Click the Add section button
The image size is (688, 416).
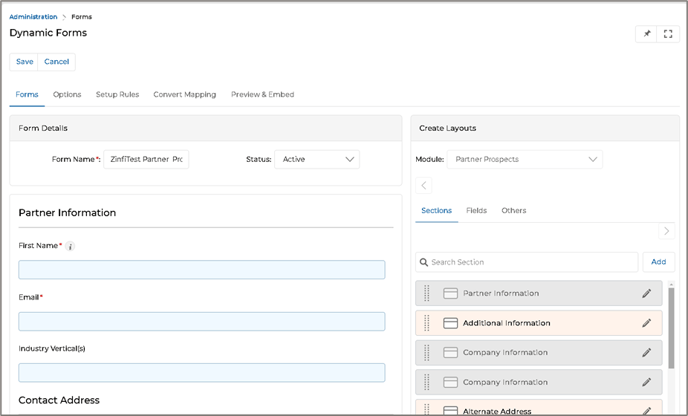(x=658, y=262)
